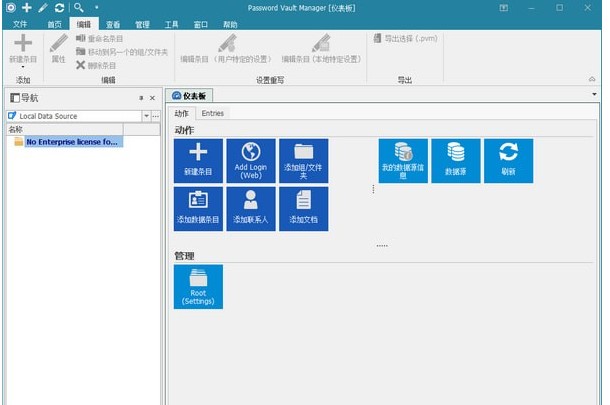Viewport: 610px width, 405px height.
Task: Click the 数据源 database tile
Action: [x=455, y=160]
